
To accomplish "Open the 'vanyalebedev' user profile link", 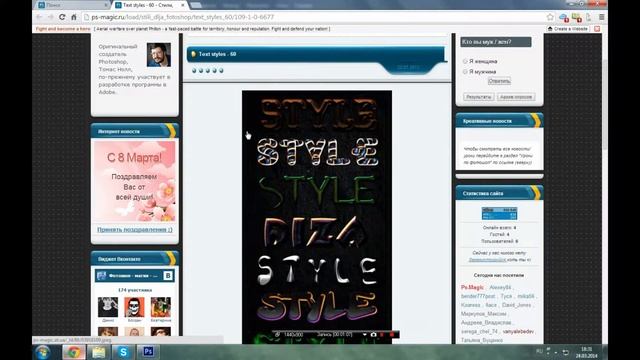I will [518, 331].
